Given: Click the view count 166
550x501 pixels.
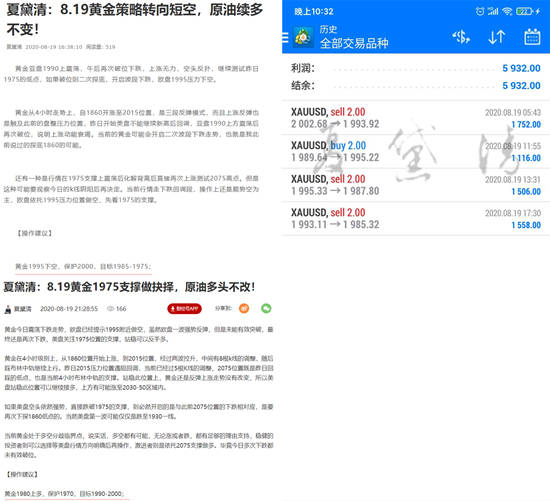Looking at the screenshot, I should pos(121,309).
